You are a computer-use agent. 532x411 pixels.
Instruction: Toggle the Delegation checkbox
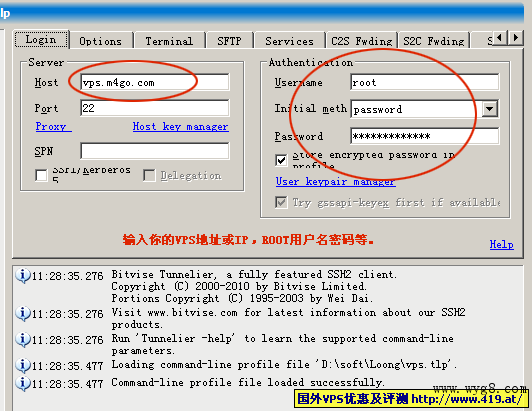coord(149,175)
